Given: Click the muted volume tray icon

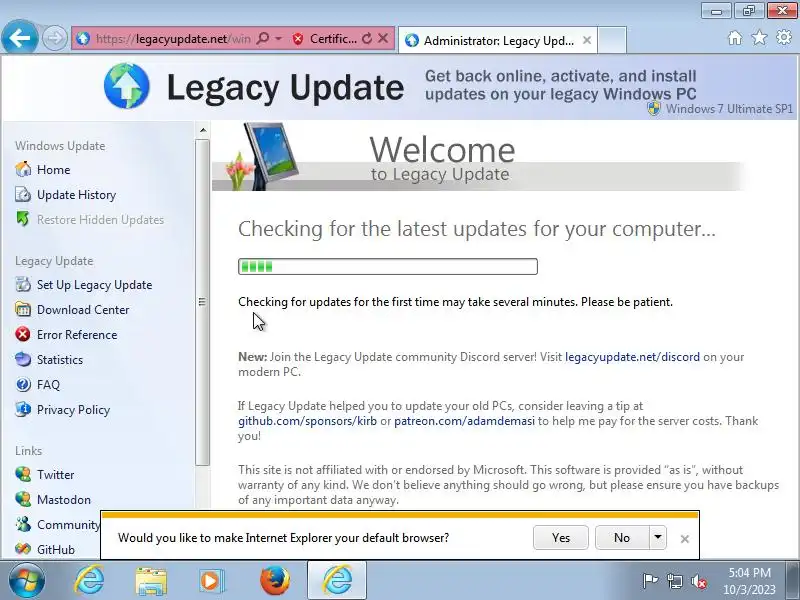Looking at the screenshot, I should tap(698, 581).
